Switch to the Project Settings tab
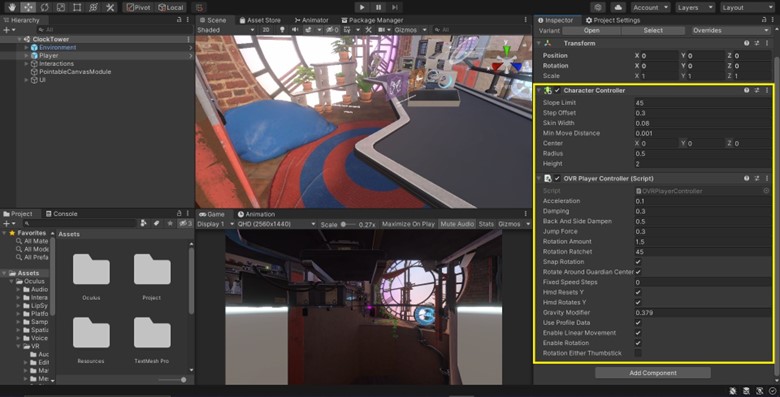This screenshot has width=780, height=397. tap(613, 20)
